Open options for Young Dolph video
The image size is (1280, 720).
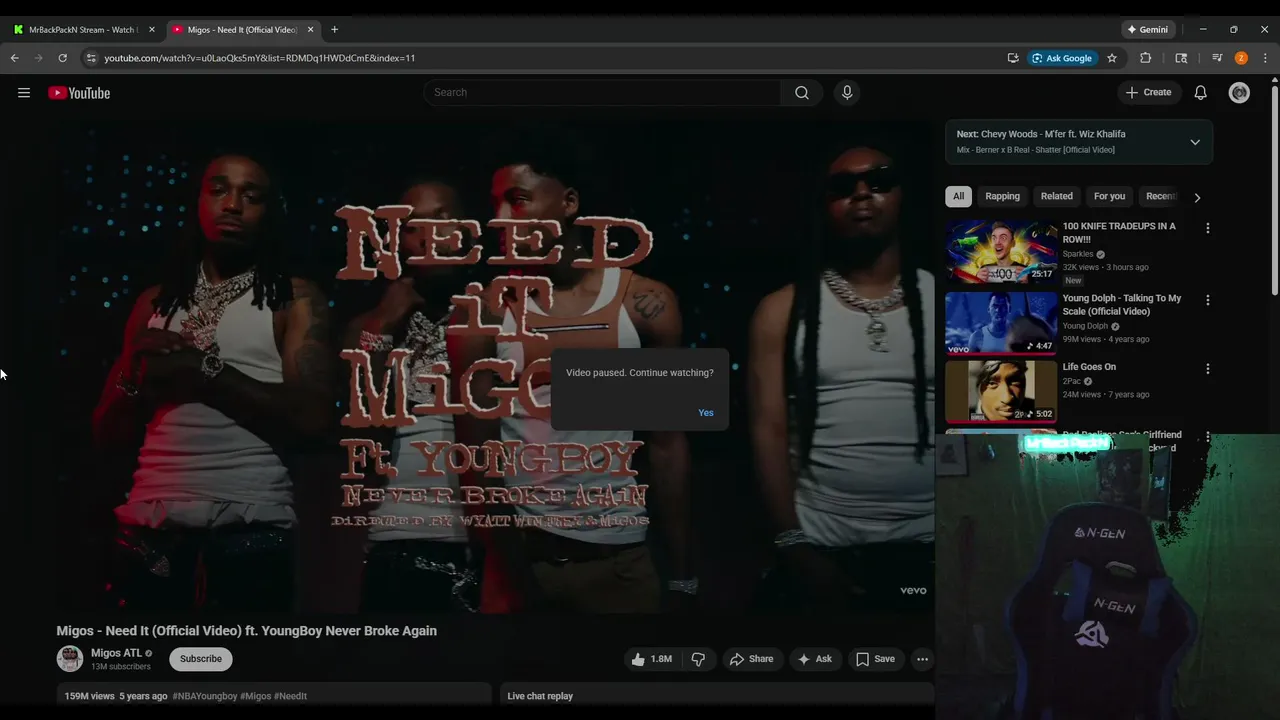point(1207,300)
